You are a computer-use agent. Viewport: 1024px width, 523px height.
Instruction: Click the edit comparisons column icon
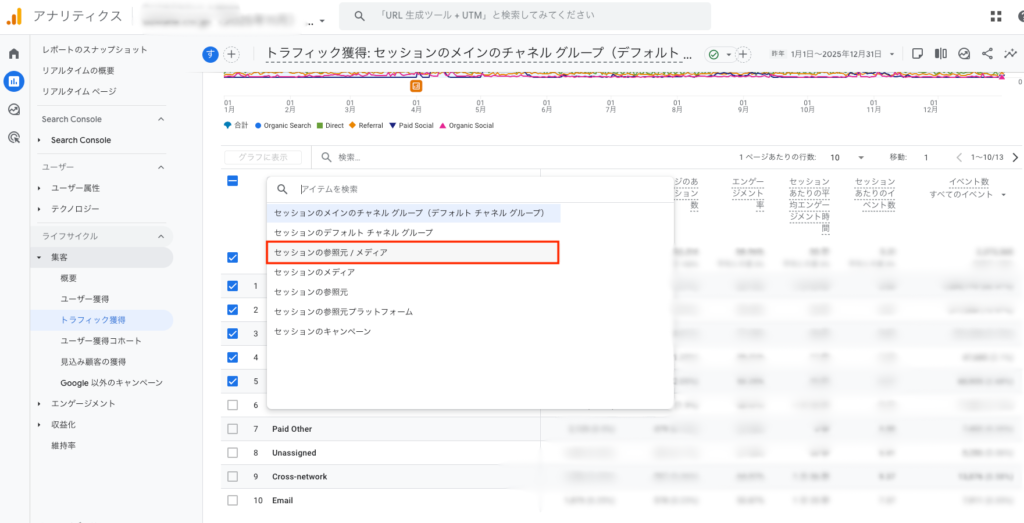tap(940, 54)
